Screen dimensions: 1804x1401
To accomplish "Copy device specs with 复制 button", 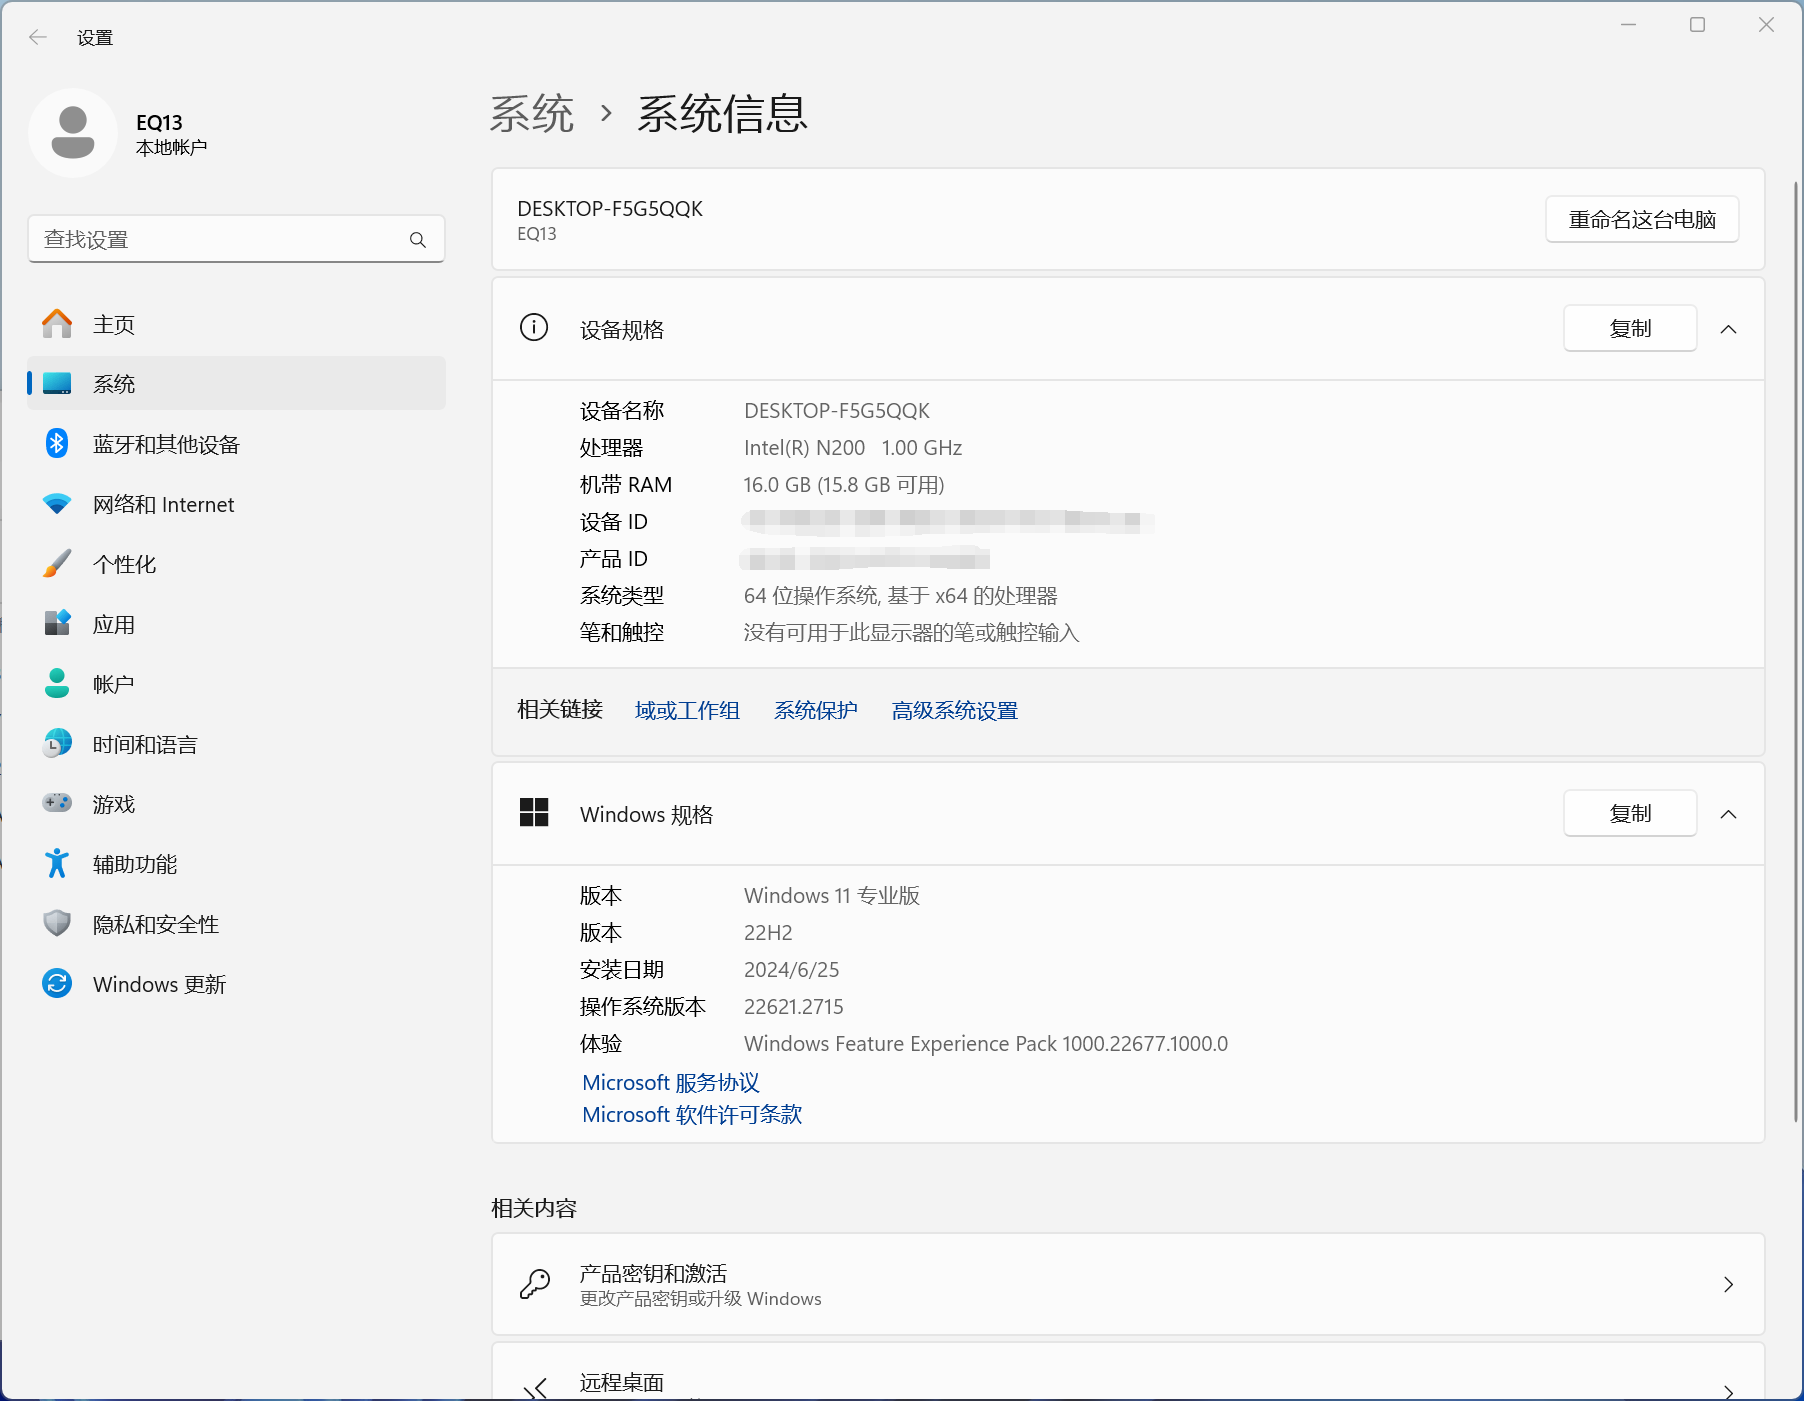I will pyautogui.click(x=1629, y=329).
